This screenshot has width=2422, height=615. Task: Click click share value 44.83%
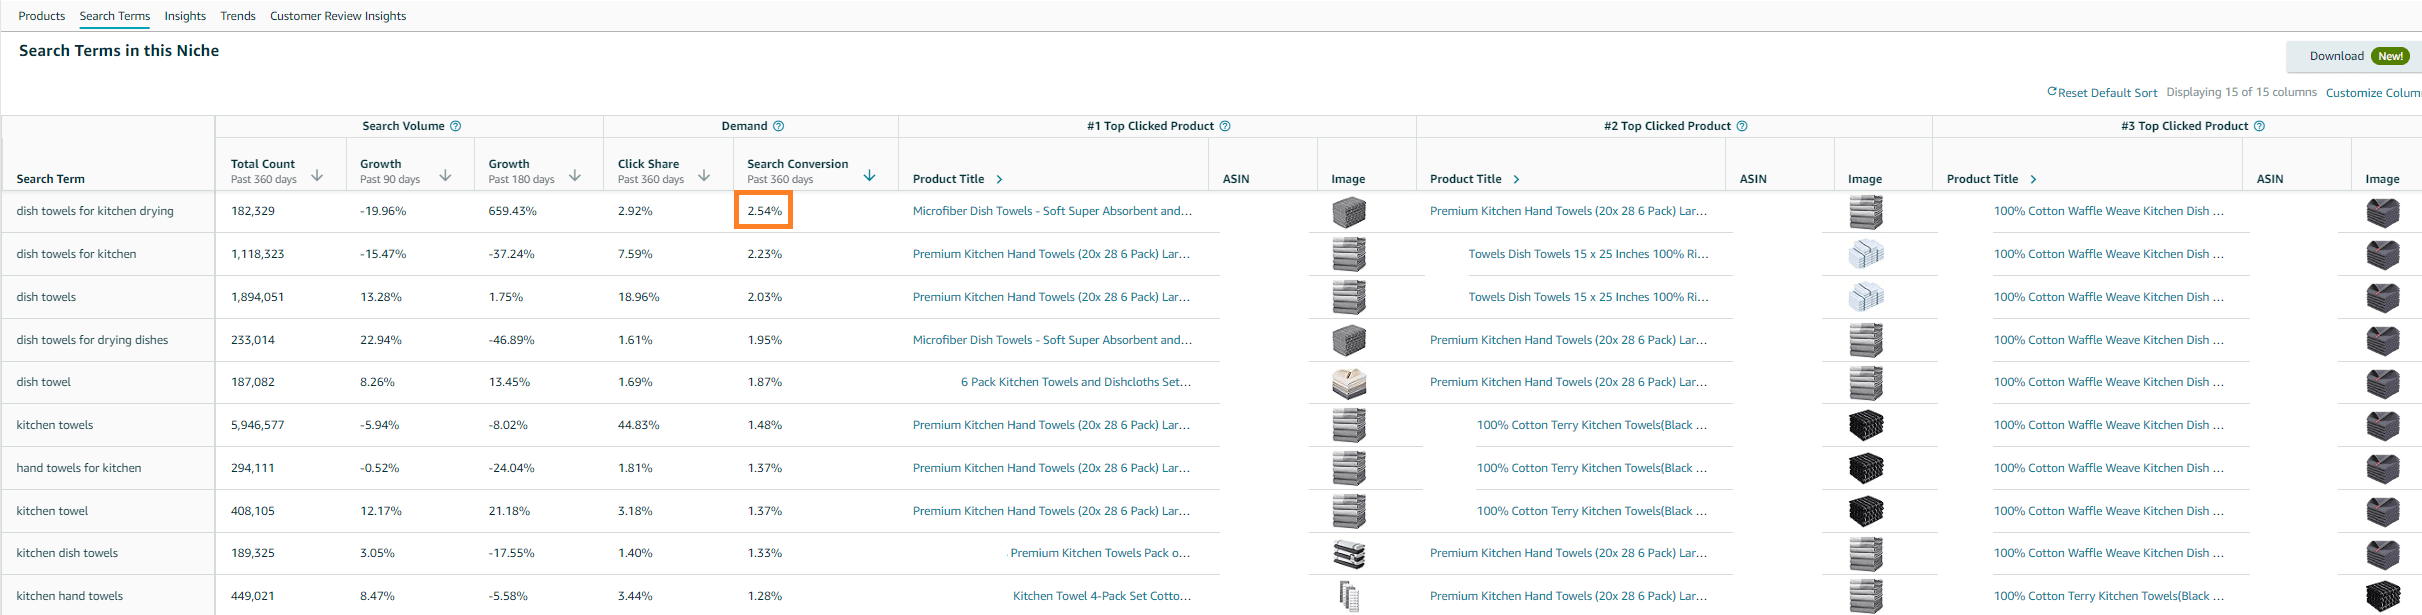[639, 425]
